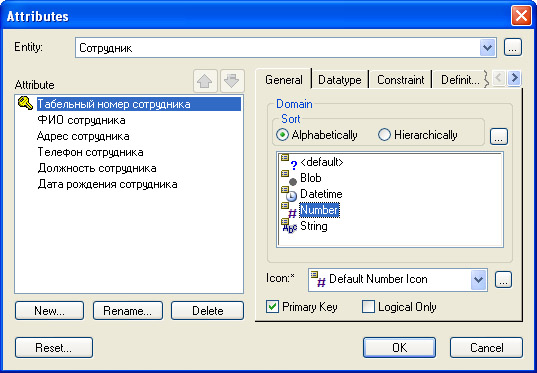Move attribute up with the up arrow
The height and width of the screenshot is (373, 537).
tap(205, 81)
